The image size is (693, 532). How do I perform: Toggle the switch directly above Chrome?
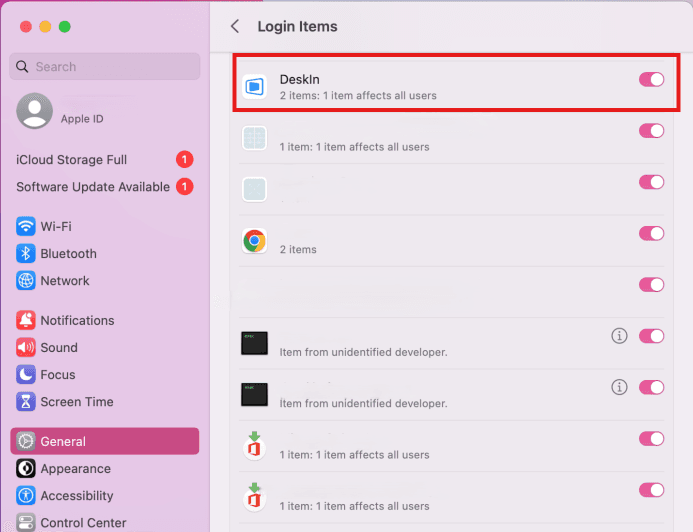[651, 182]
